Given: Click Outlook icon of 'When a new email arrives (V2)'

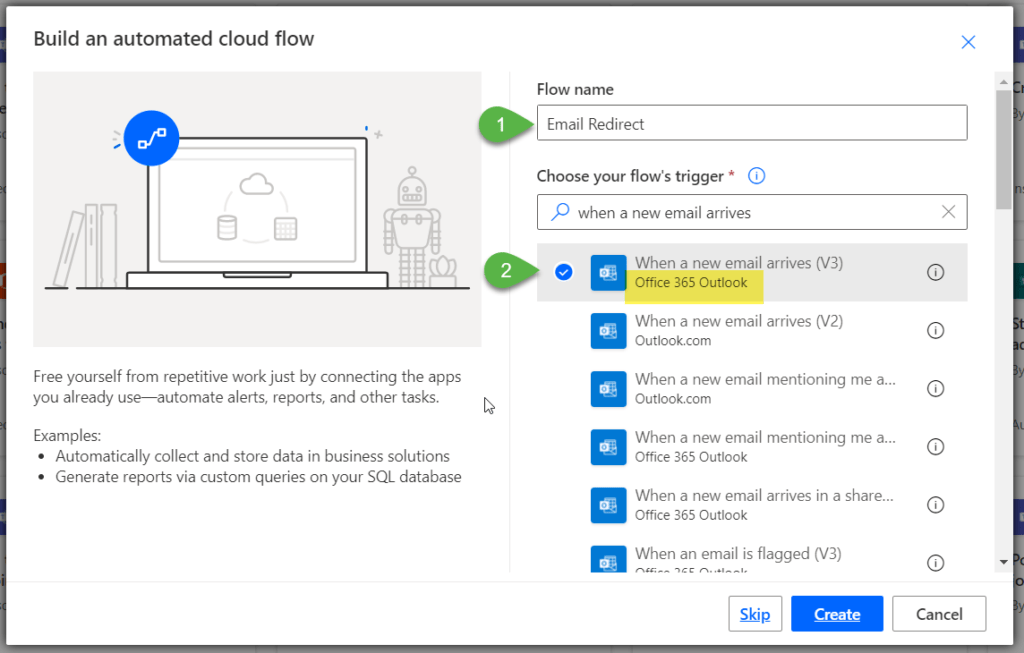Looking at the screenshot, I should tap(608, 330).
